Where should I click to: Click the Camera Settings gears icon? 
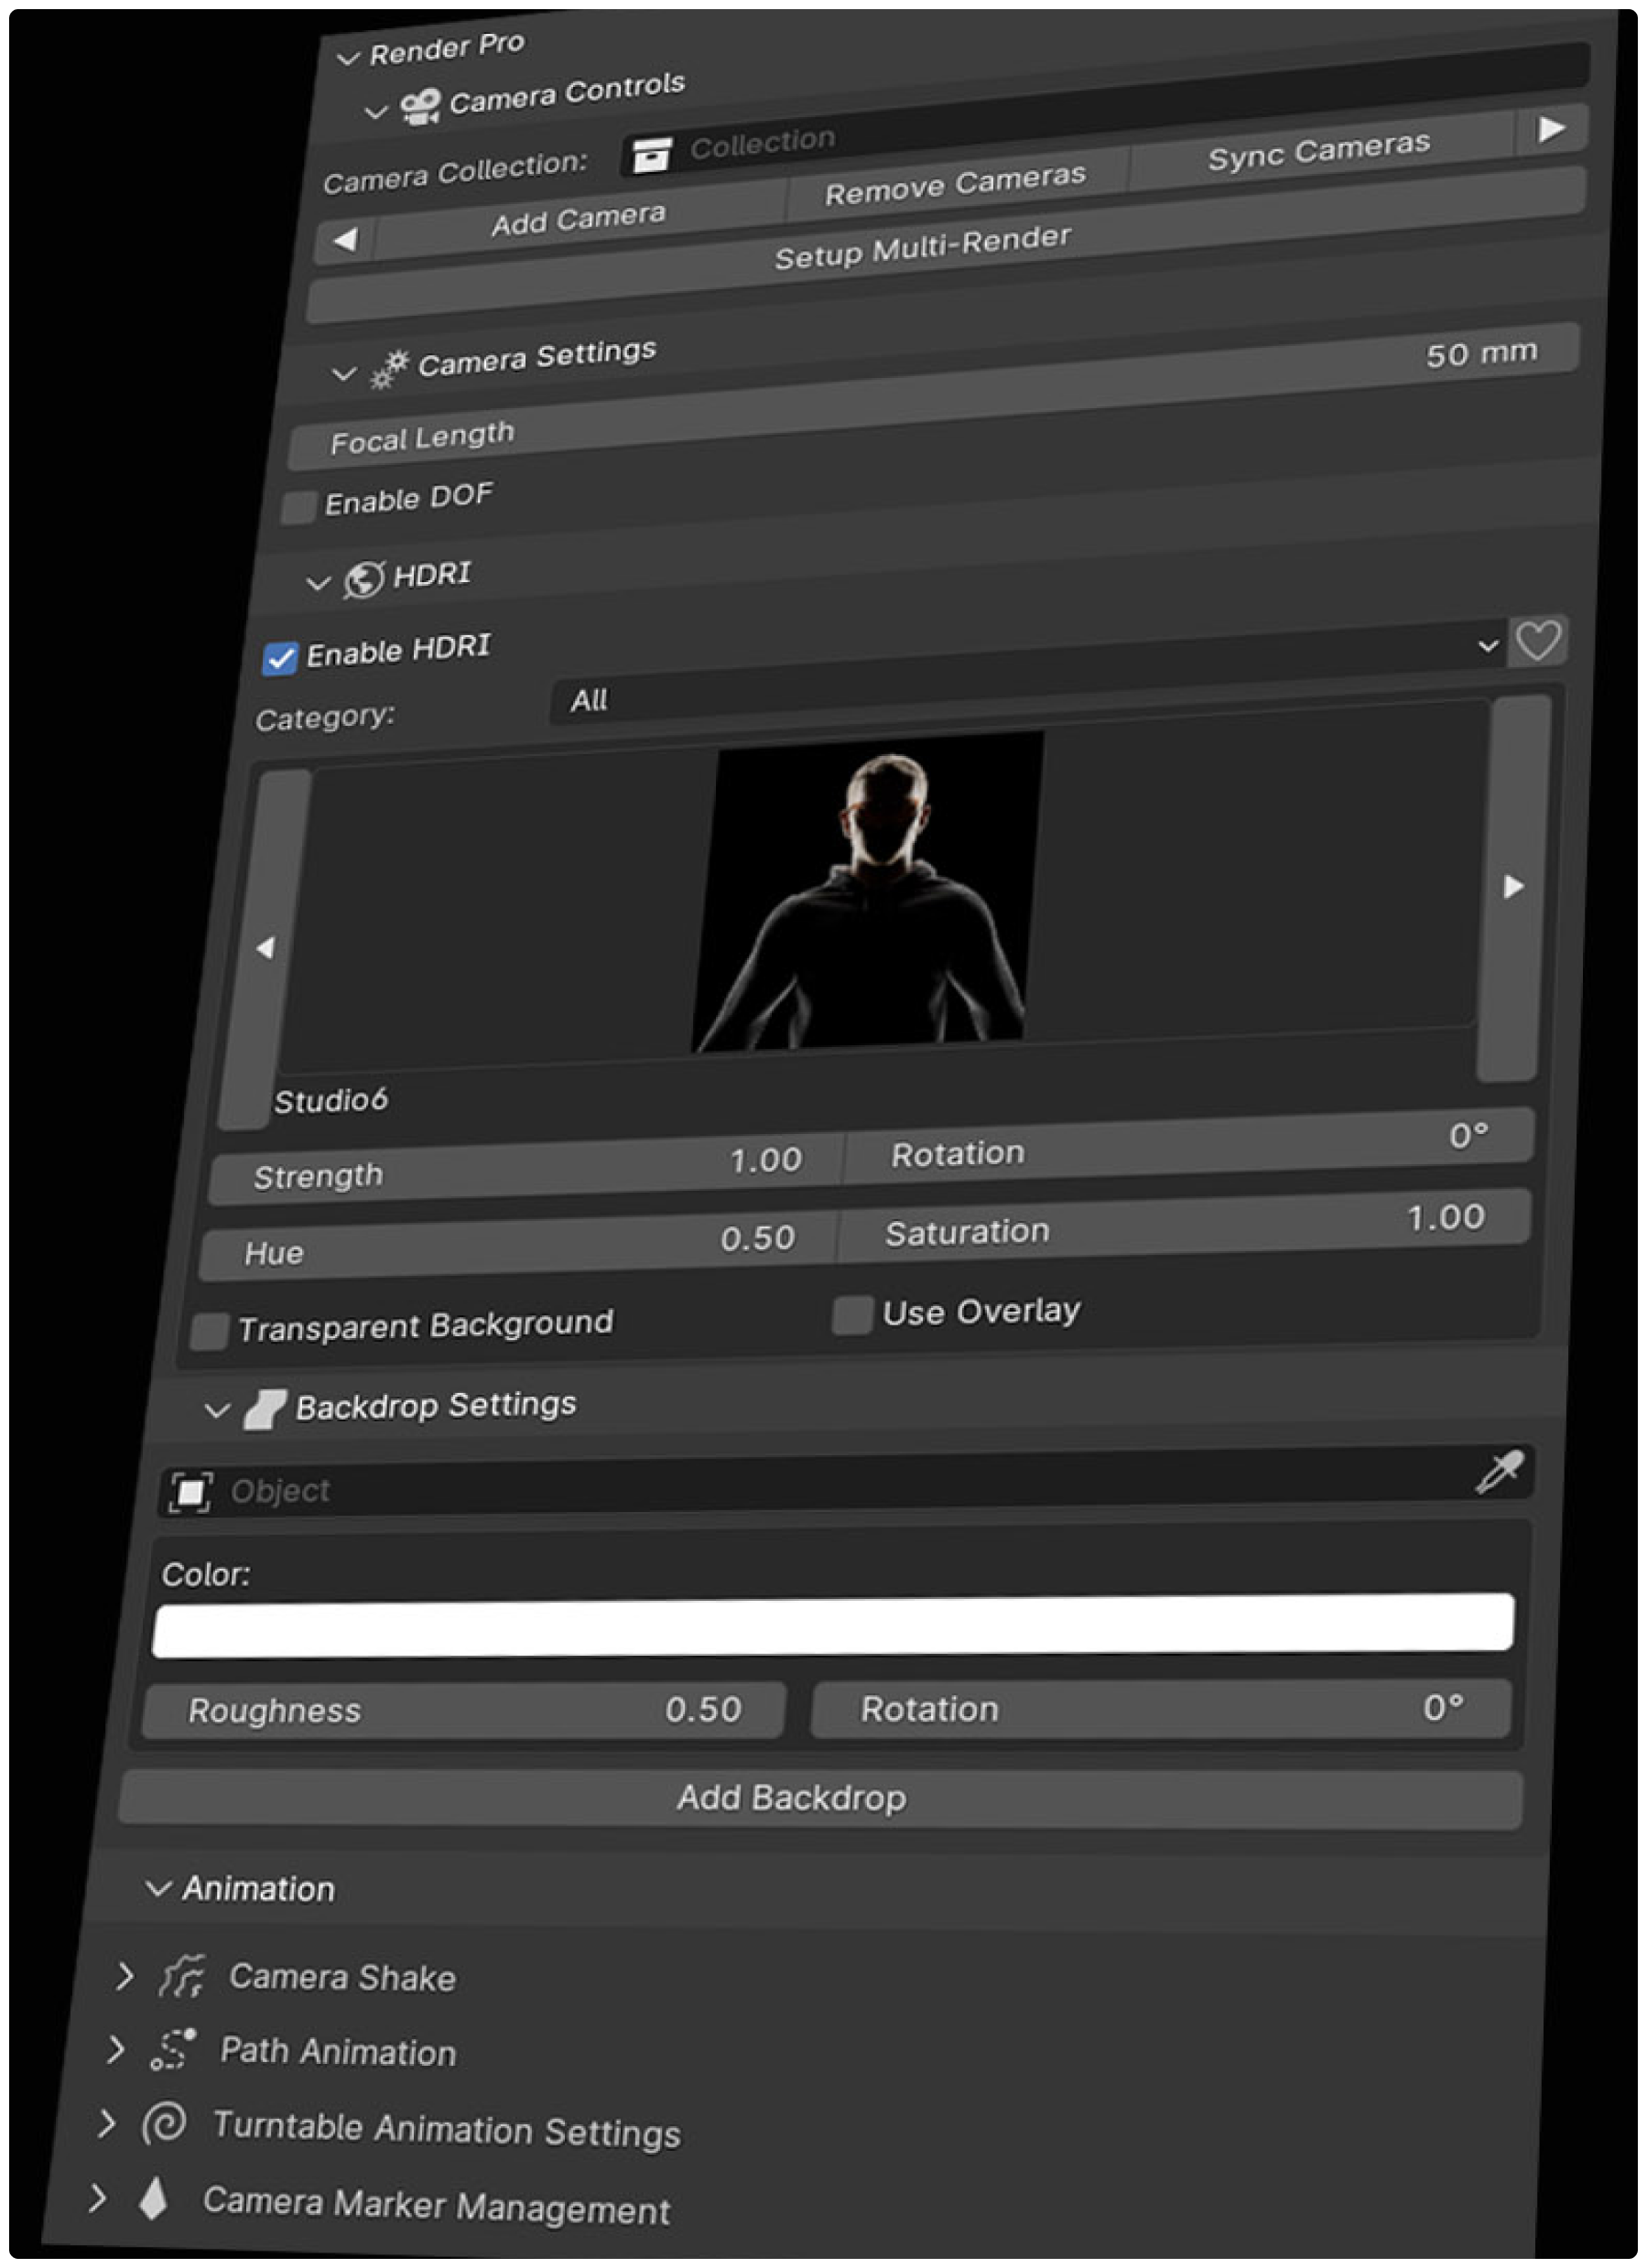pyautogui.click(x=389, y=369)
